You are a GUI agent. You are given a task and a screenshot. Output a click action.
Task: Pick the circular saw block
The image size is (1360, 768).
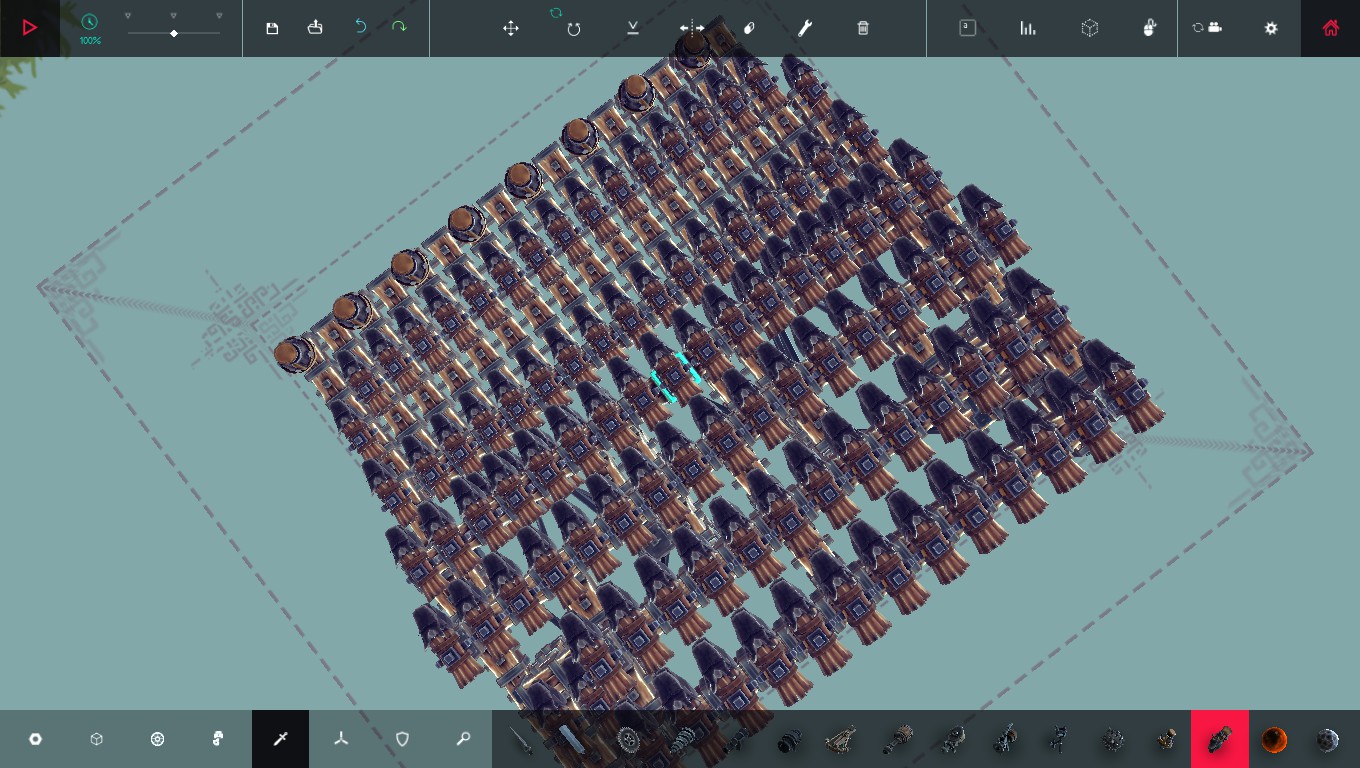pyautogui.click(x=628, y=740)
